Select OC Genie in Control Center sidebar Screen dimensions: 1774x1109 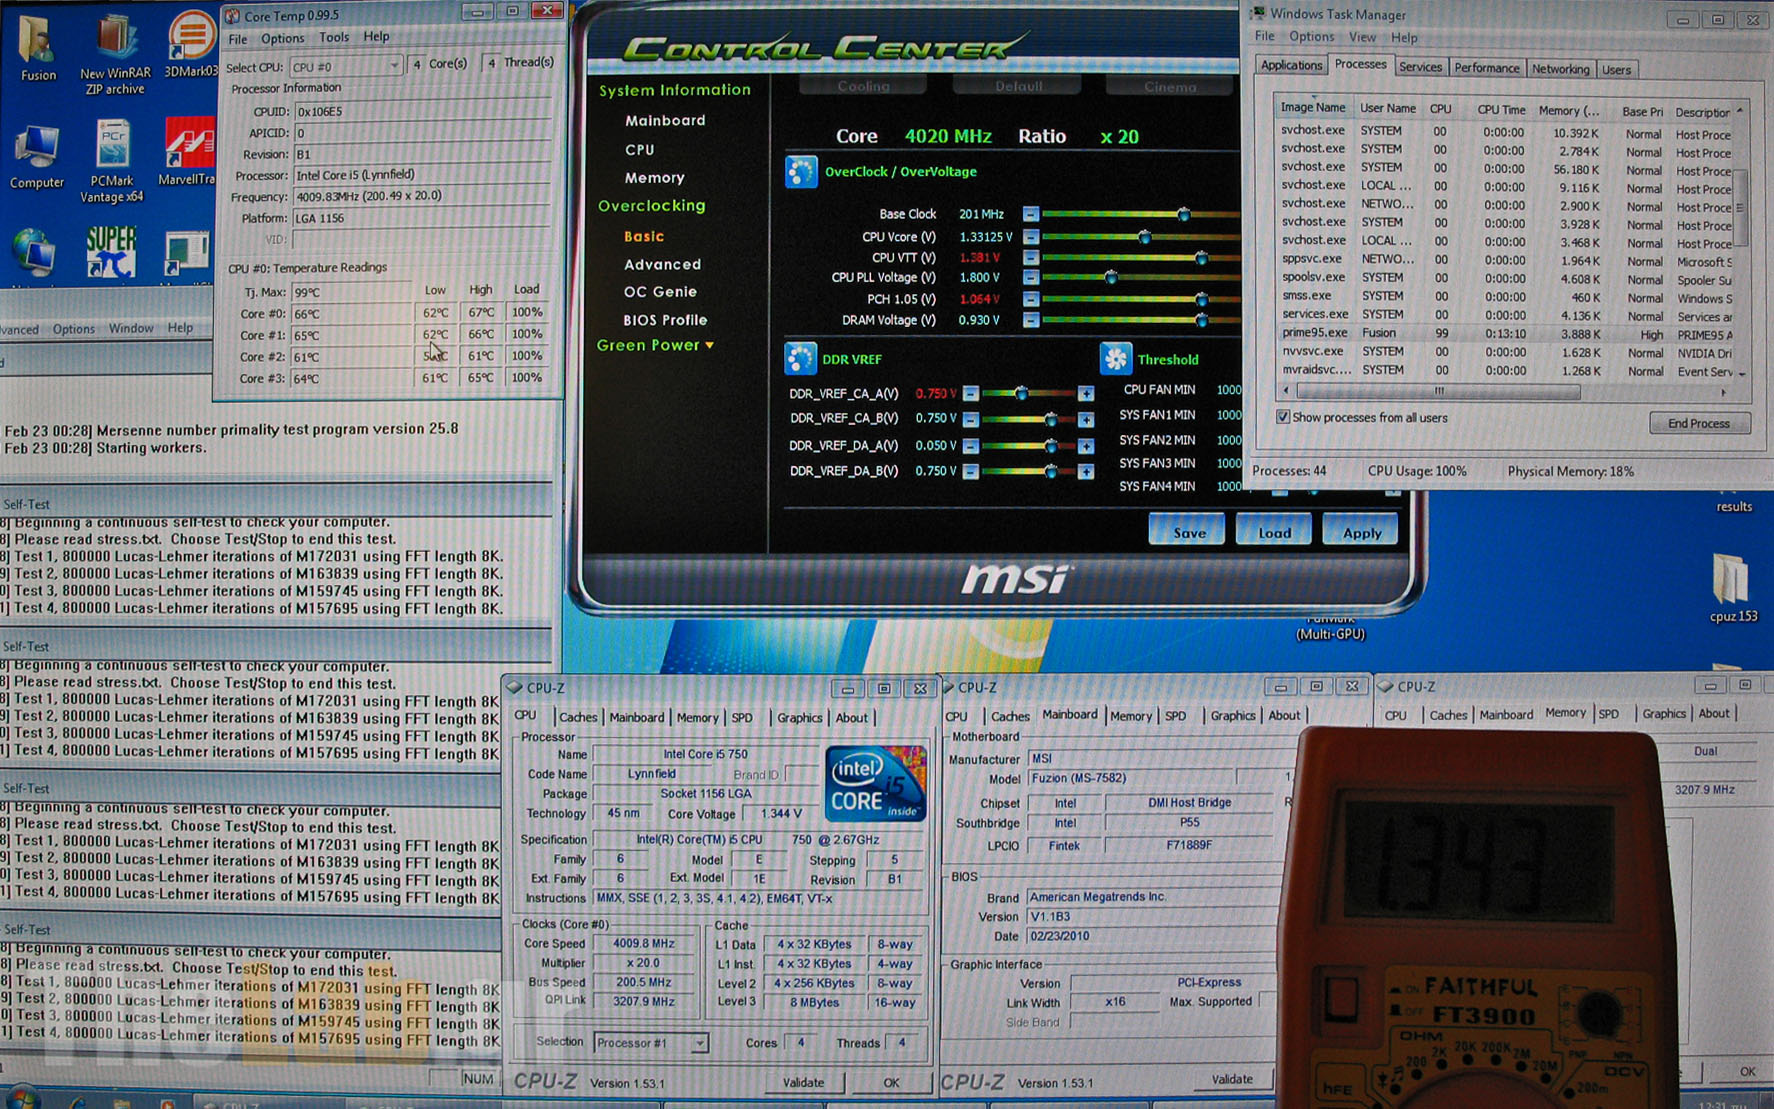660,291
